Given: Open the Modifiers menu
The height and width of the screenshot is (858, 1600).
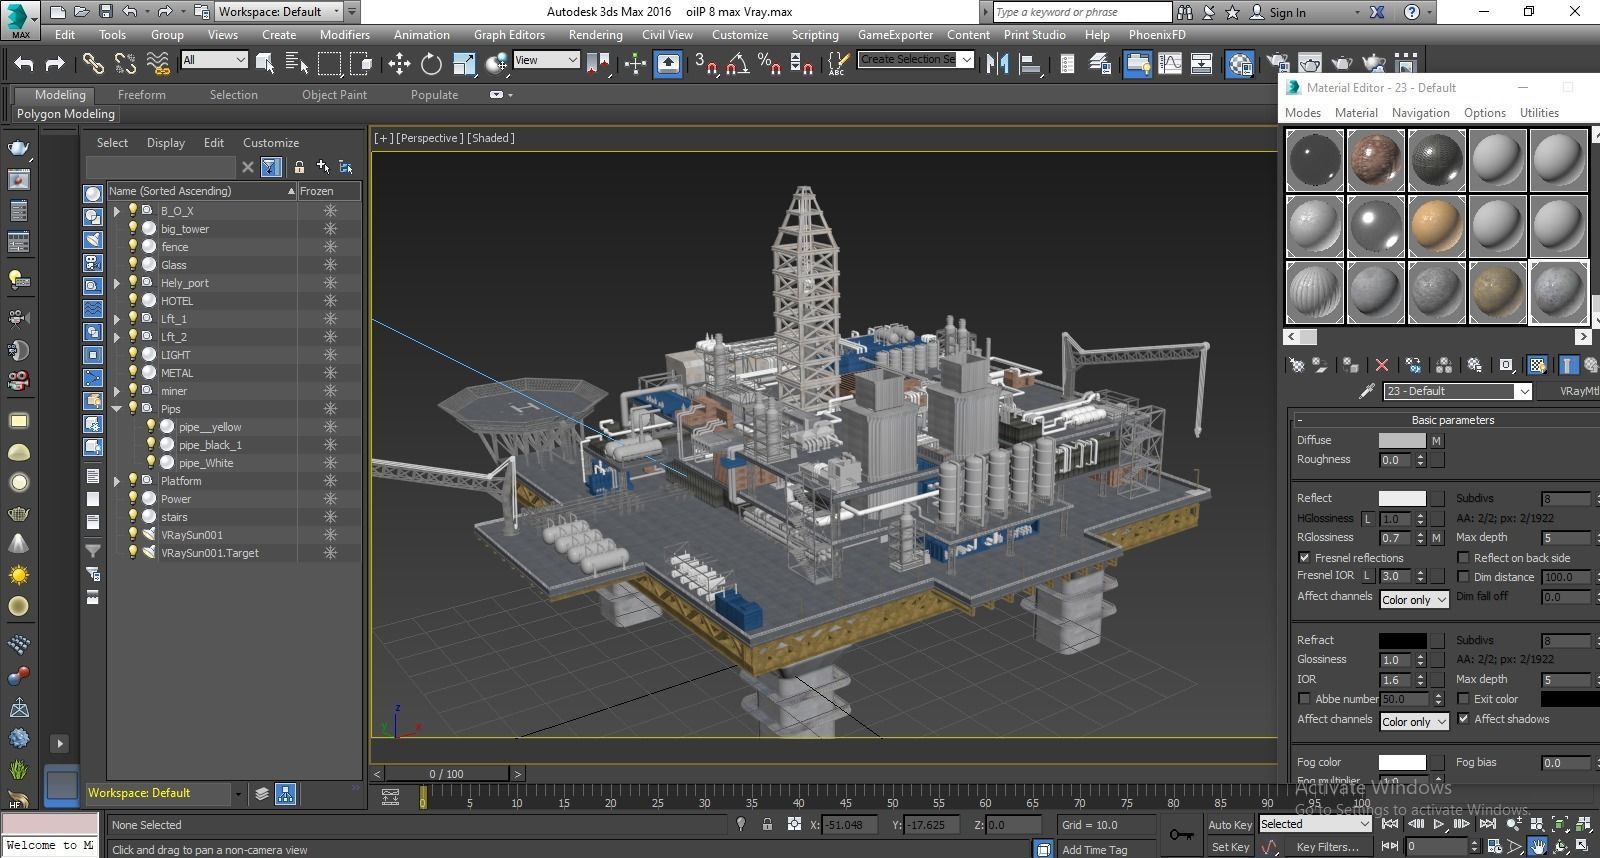Looking at the screenshot, I should pyautogui.click(x=344, y=34).
